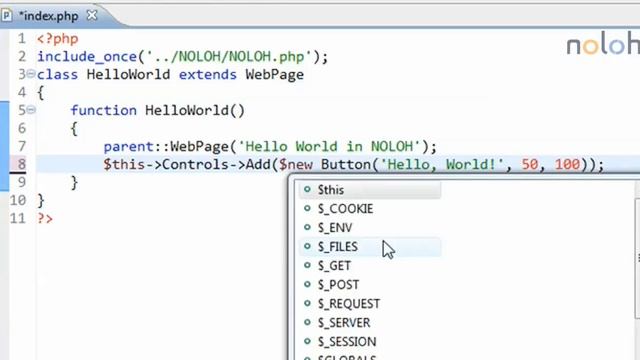Image resolution: width=640 pixels, height=360 pixels.
Task: Click the include_once keyword on line 2
Action: pos(87,57)
